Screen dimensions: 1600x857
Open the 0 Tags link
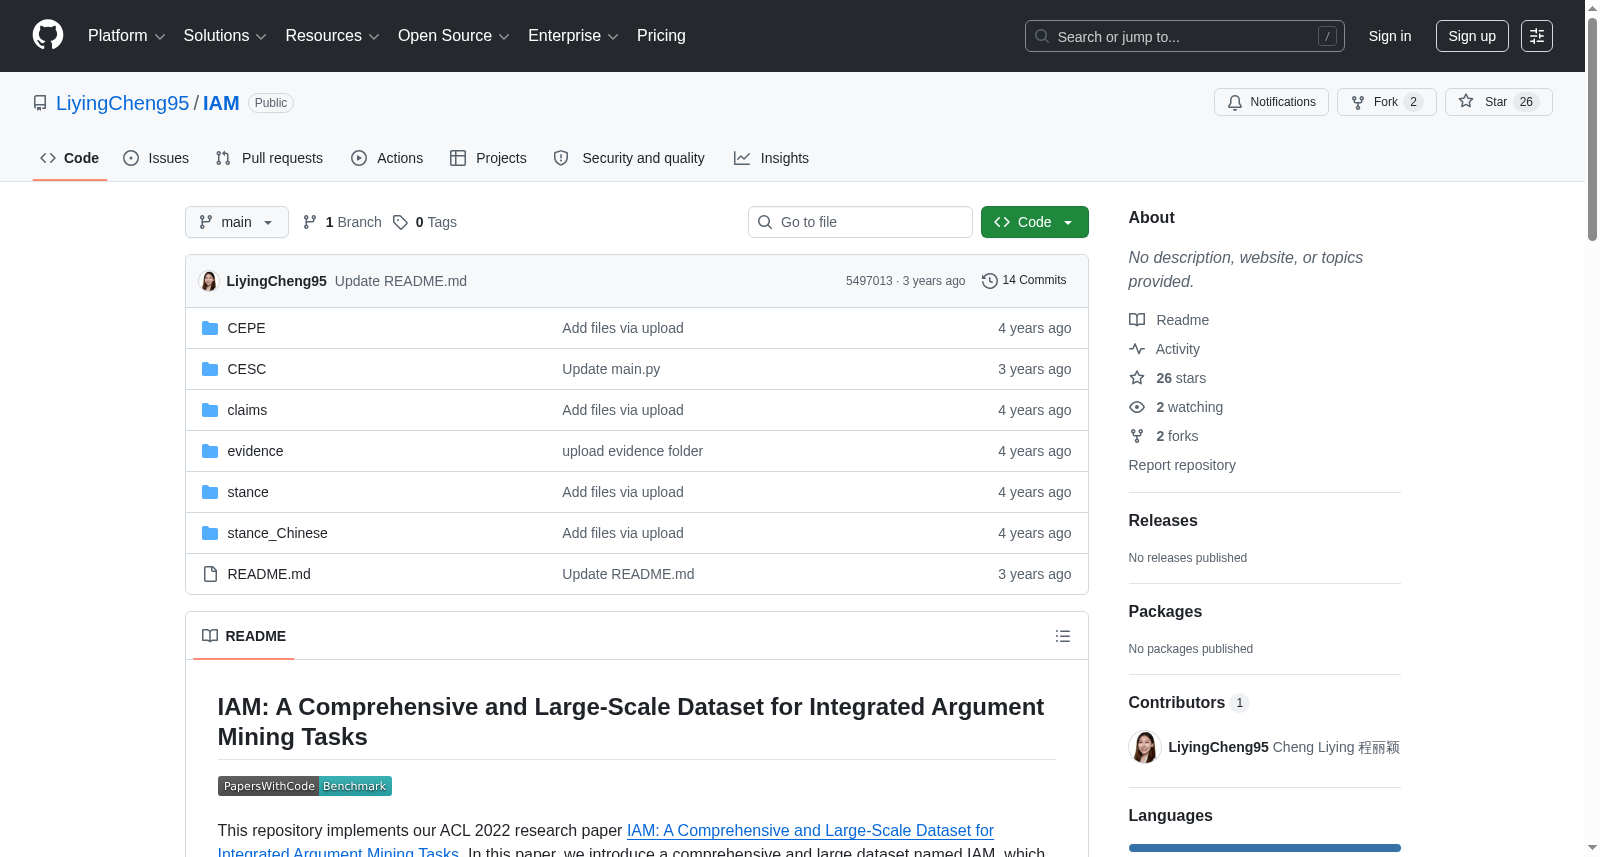click(425, 222)
